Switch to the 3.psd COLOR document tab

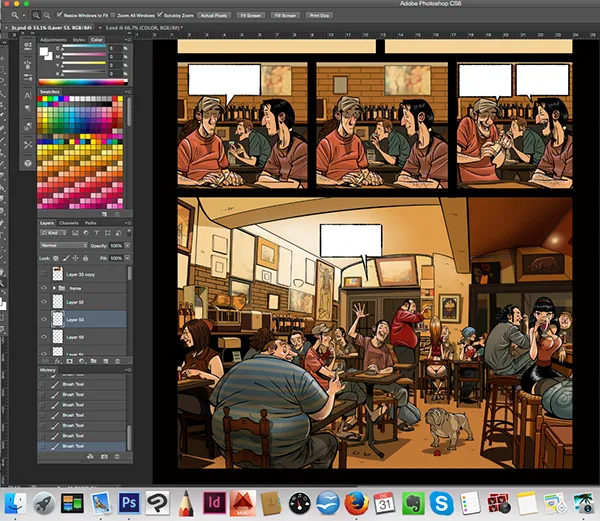143,28
